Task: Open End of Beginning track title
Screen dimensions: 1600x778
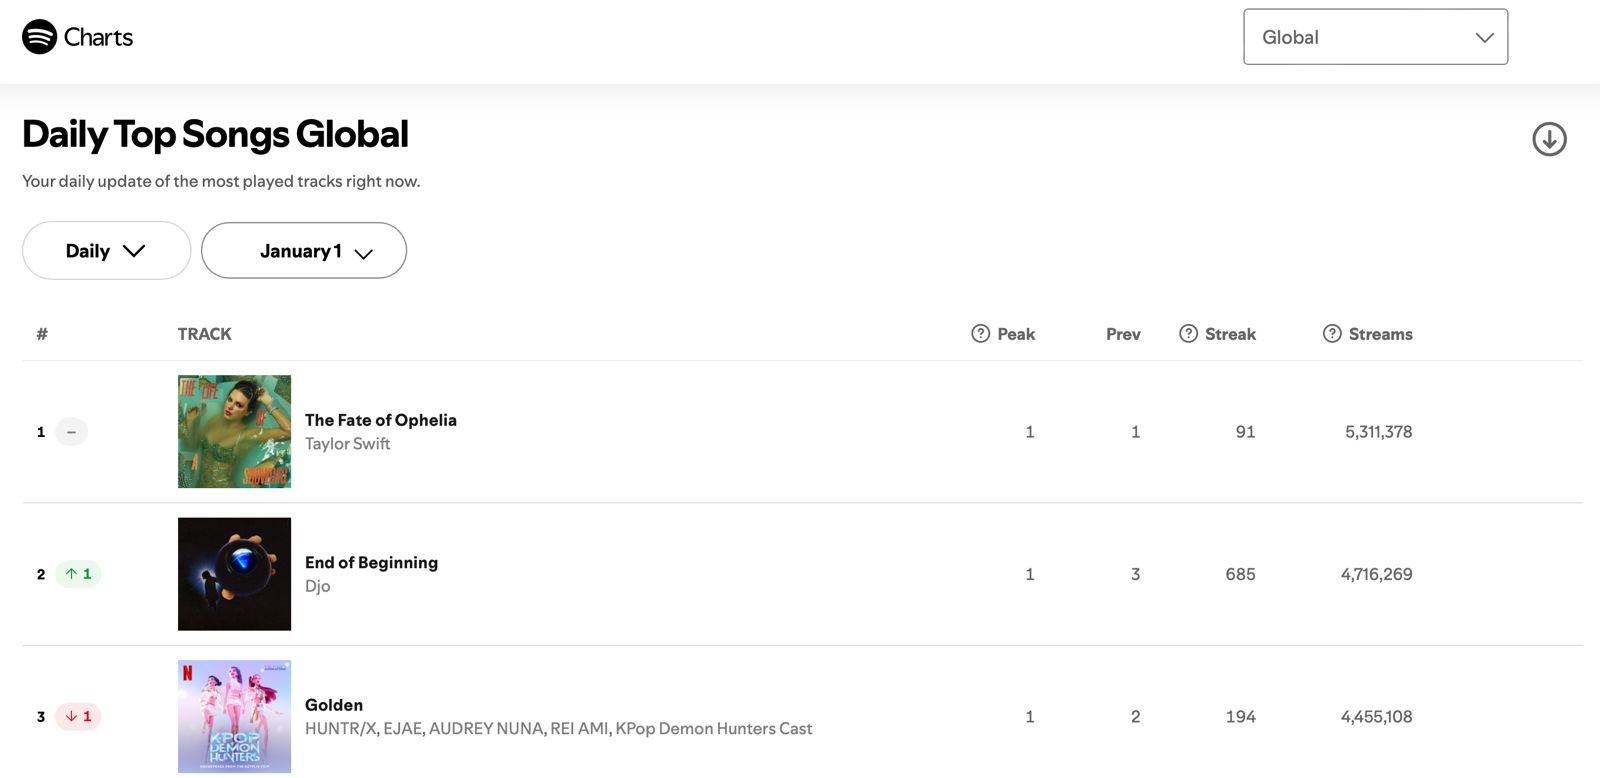Action: pyautogui.click(x=371, y=562)
